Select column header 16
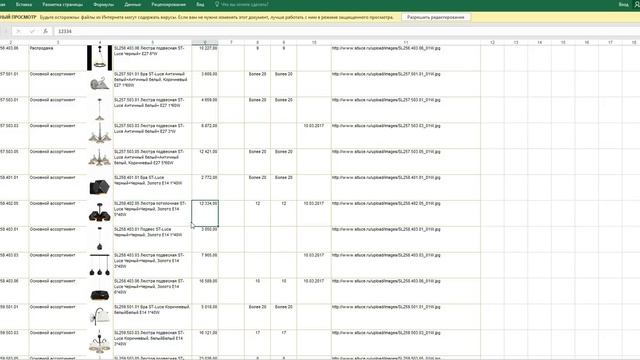The width and height of the screenshot is (640, 360). tap(587, 42)
